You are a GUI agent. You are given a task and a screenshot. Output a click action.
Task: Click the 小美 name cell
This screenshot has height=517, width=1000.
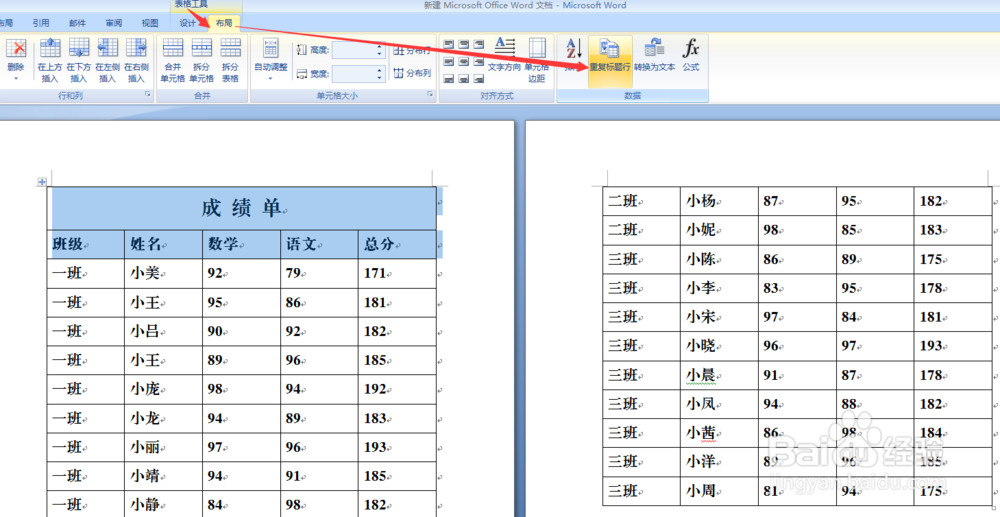pyautogui.click(x=163, y=273)
